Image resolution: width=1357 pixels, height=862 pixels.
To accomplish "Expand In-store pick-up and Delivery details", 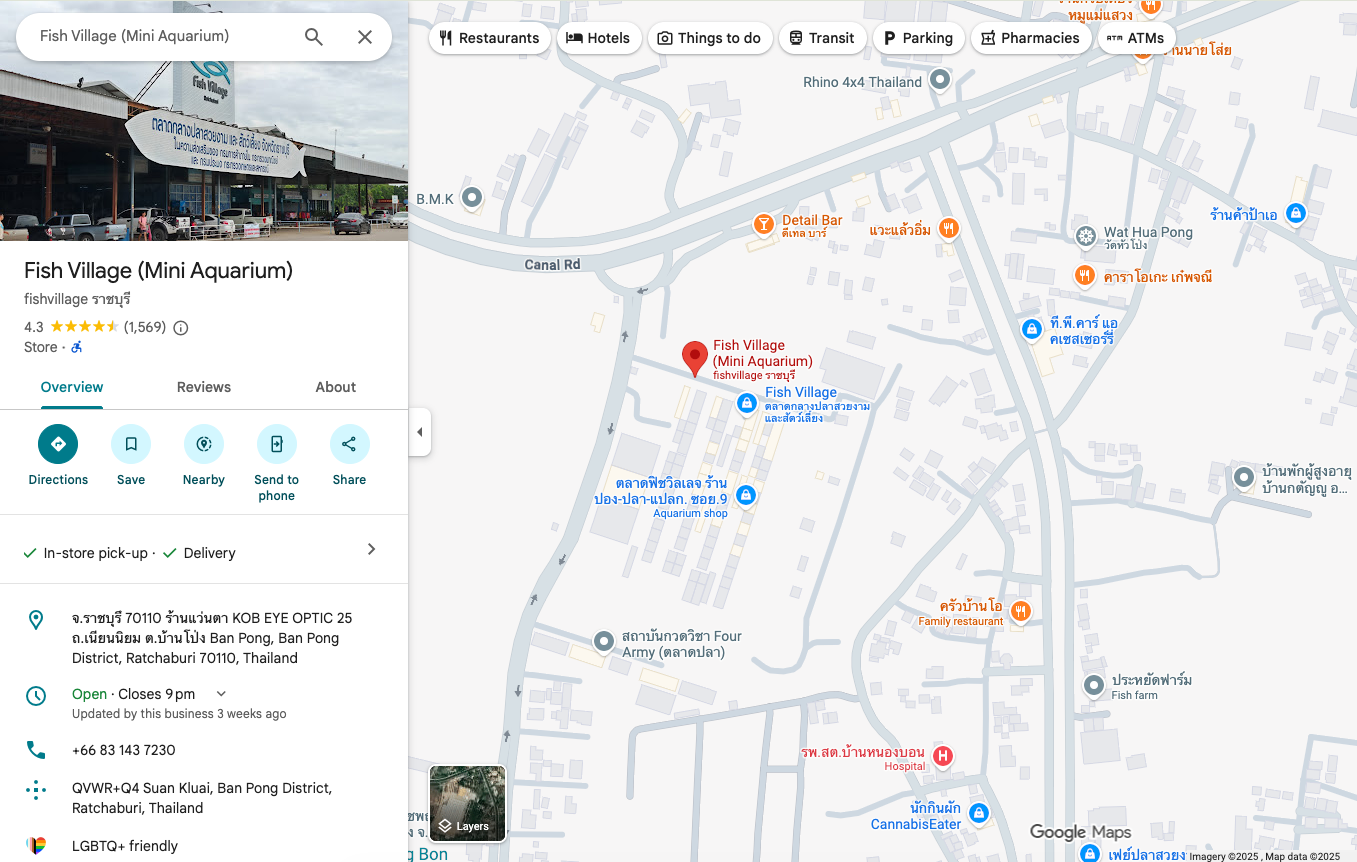I will point(371,548).
